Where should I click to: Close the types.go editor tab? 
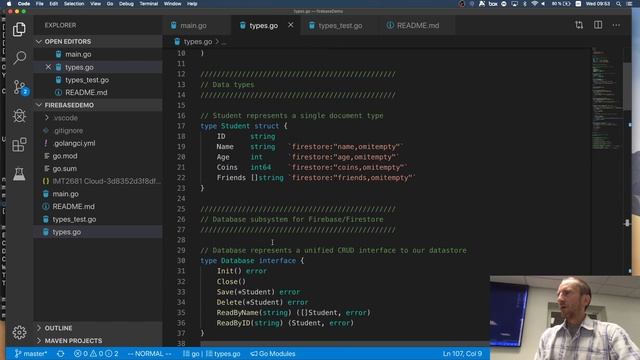tap(291, 25)
